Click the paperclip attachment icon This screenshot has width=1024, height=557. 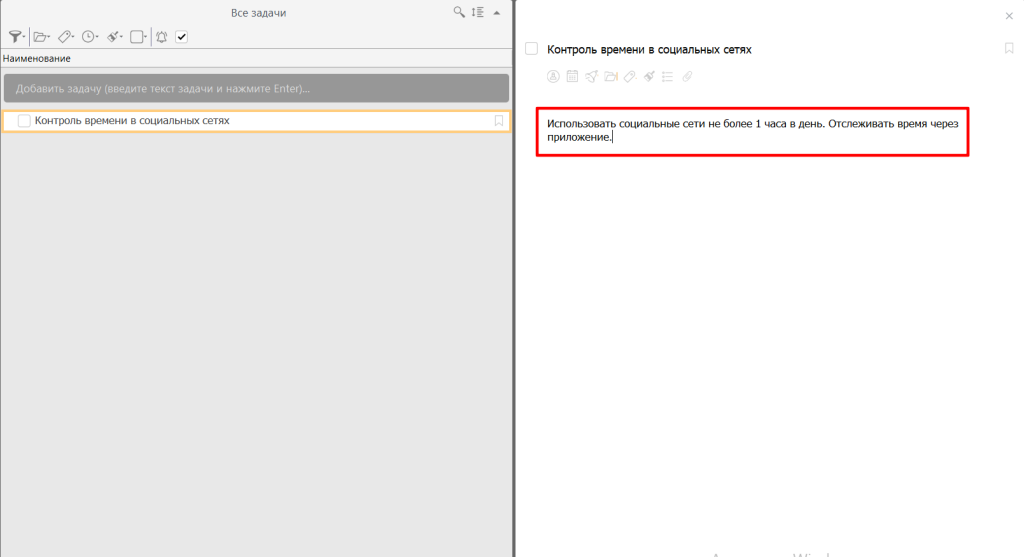pyautogui.click(x=687, y=76)
